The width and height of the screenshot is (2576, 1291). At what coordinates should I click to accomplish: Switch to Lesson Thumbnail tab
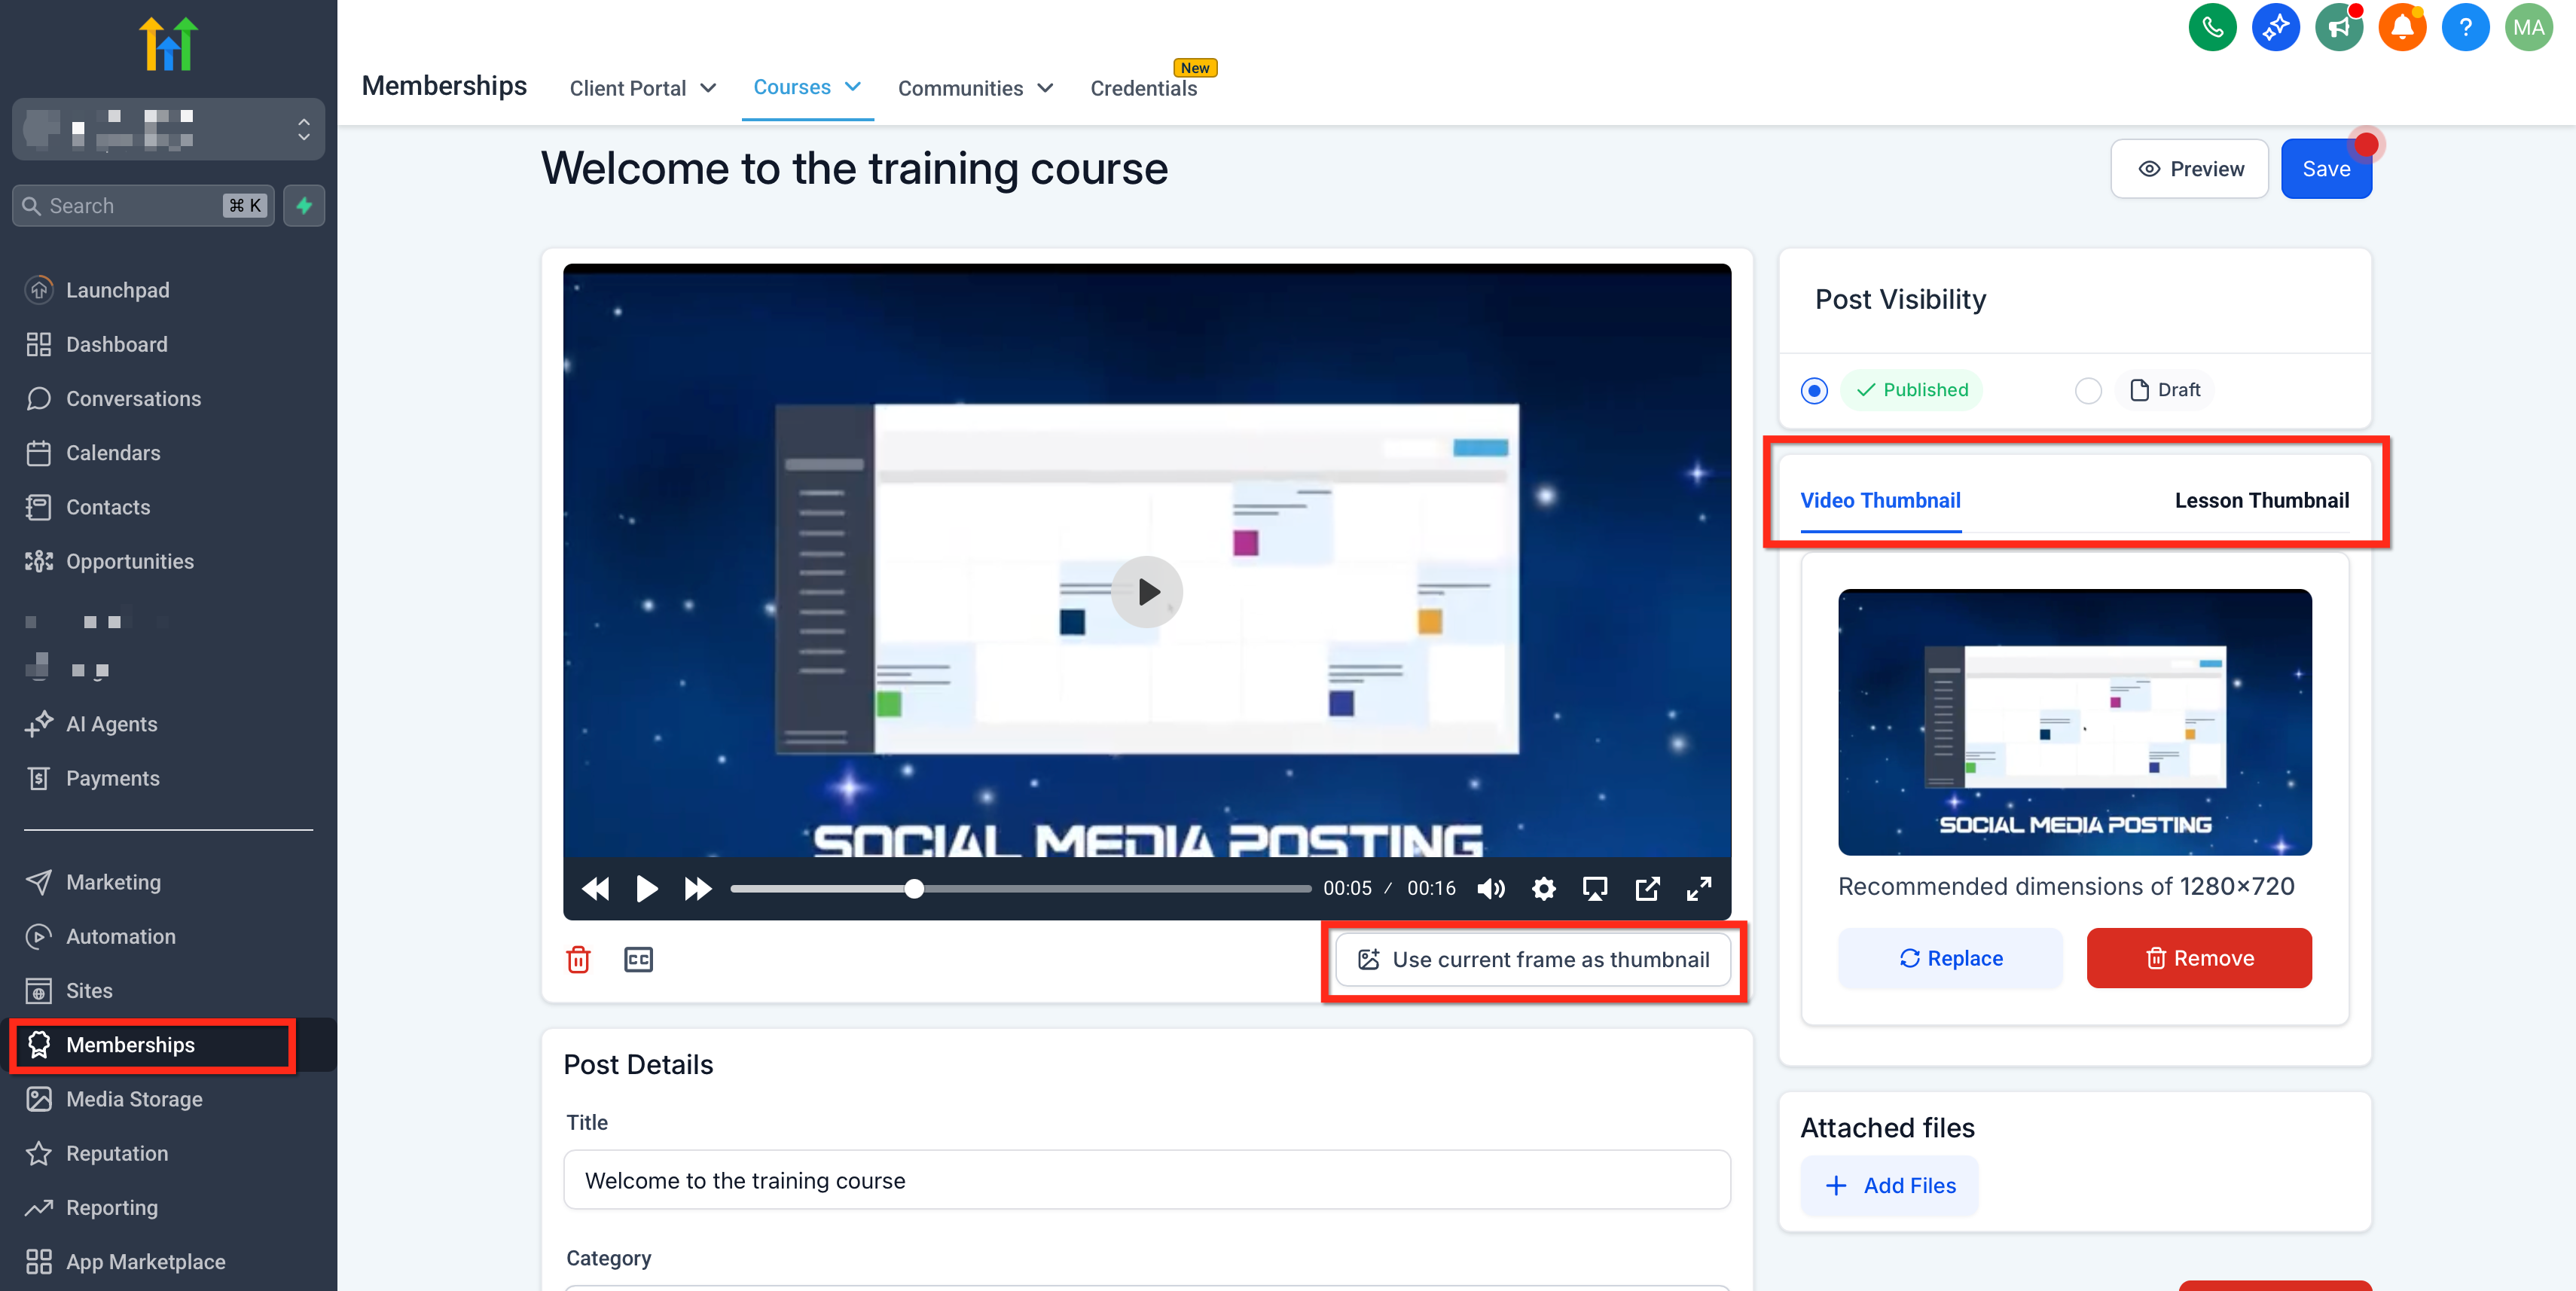point(2261,500)
